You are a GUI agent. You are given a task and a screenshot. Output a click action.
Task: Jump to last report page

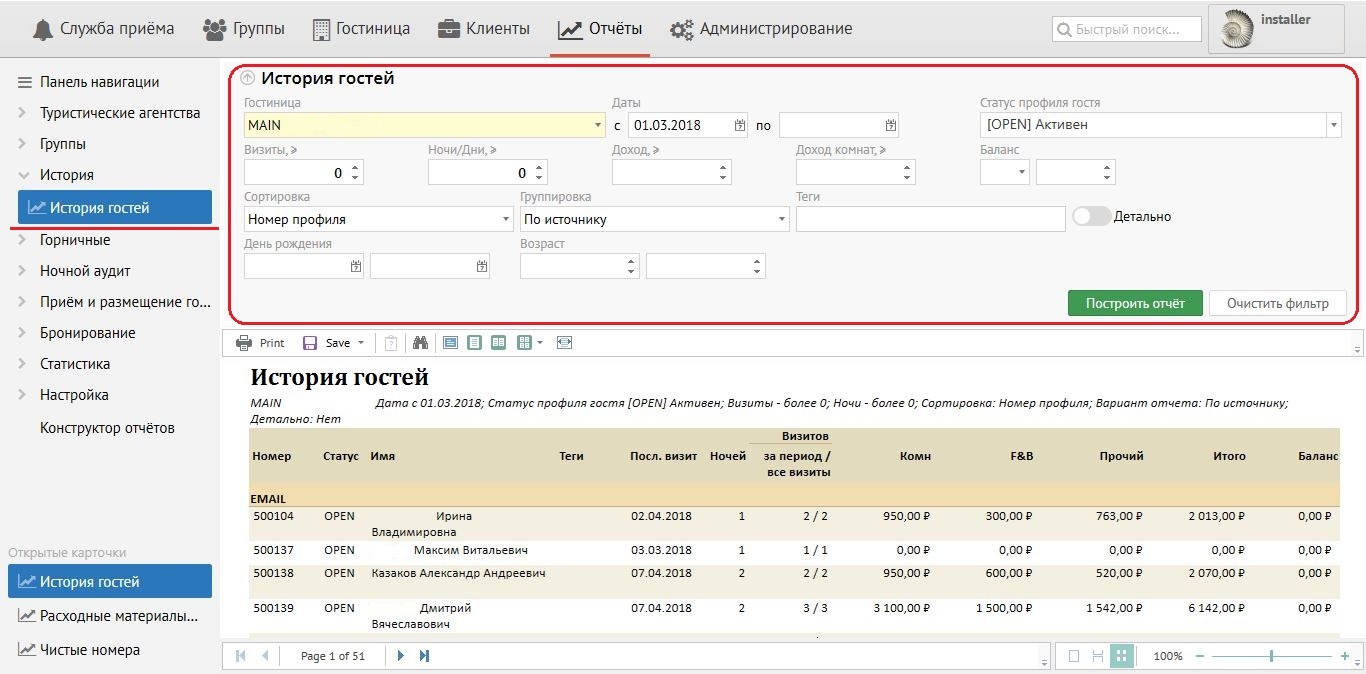pyautogui.click(x=424, y=656)
